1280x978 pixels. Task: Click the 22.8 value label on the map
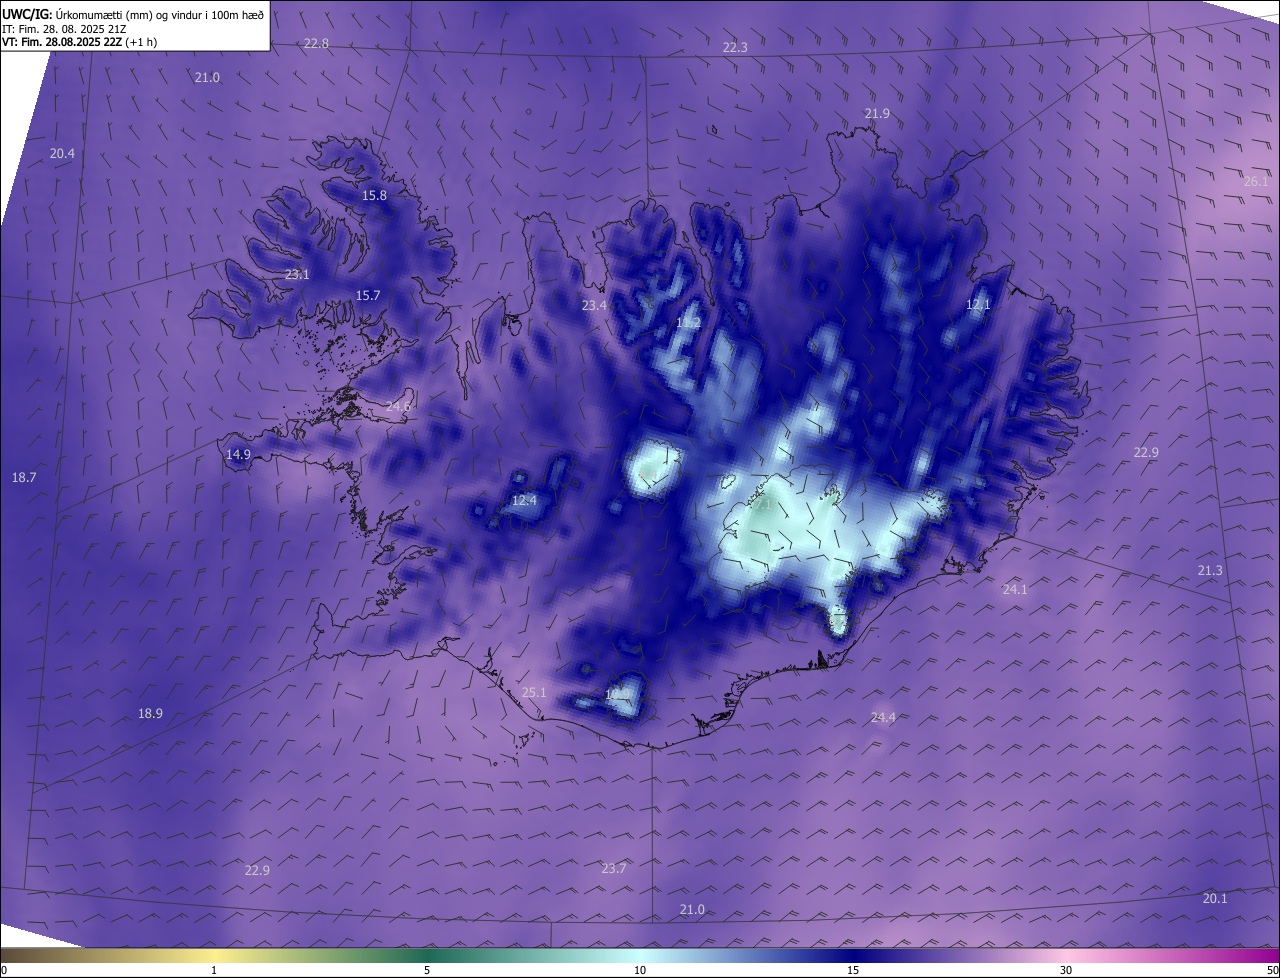pos(316,43)
